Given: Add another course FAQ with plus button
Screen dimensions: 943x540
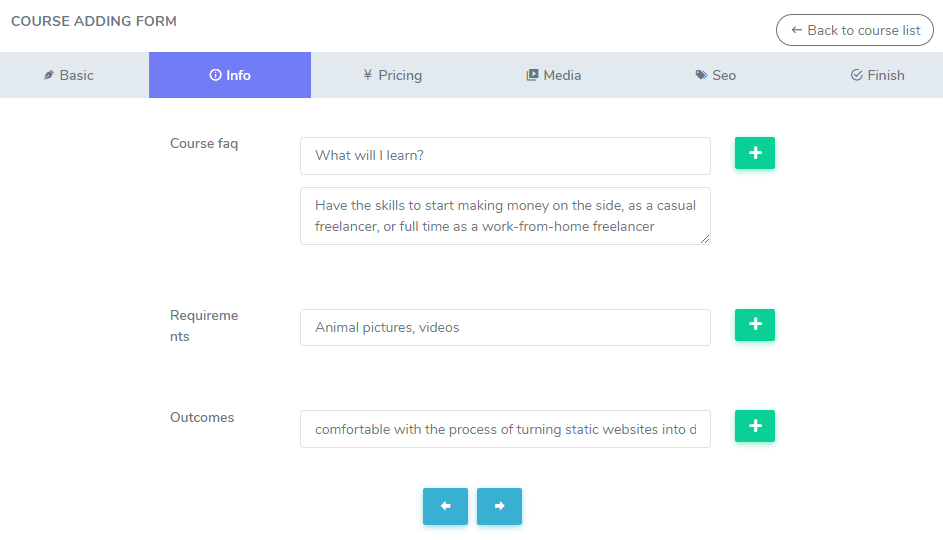Looking at the screenshot, I should tap(754, 153).
